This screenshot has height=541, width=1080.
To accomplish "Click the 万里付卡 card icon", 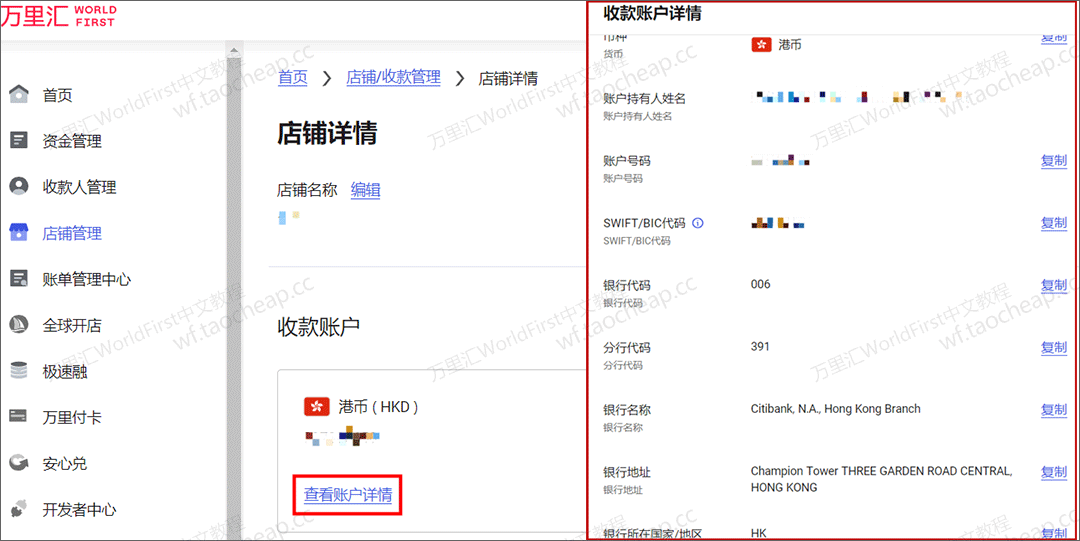I will pyautogui.click(x=19, y=417).
